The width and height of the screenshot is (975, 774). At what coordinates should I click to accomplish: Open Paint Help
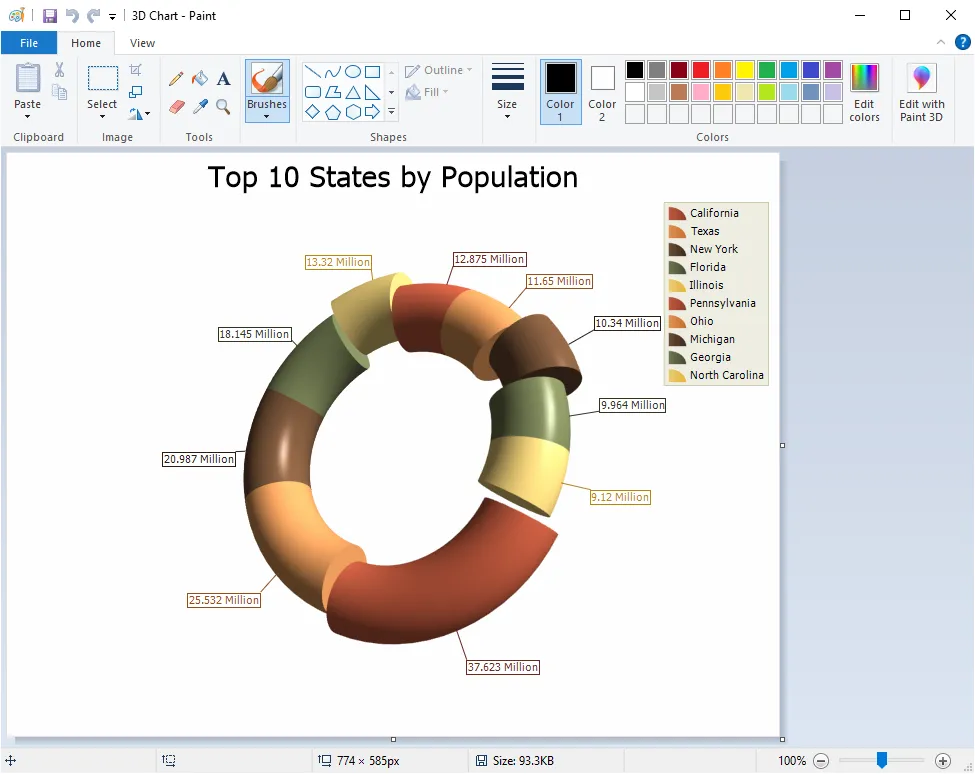click(x=962, y=43)
